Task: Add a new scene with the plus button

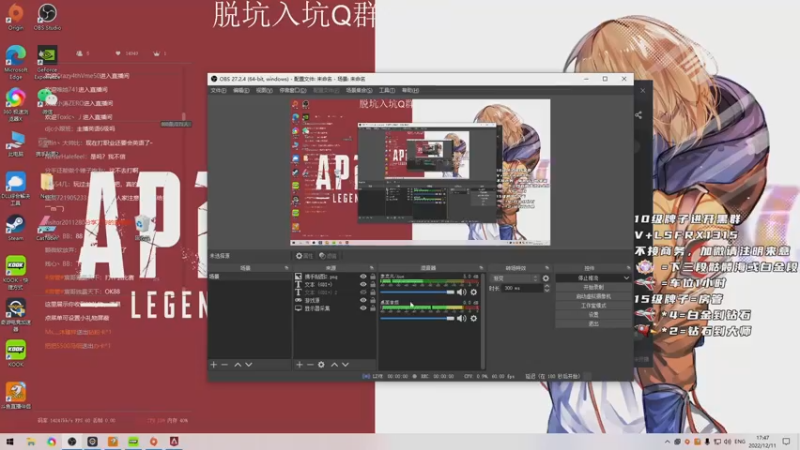Action: tap(213, 365)
